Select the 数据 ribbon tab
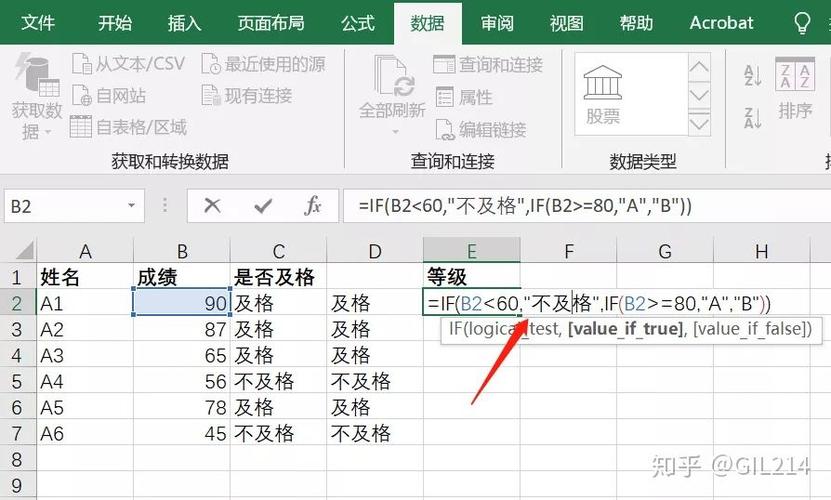 427,23
